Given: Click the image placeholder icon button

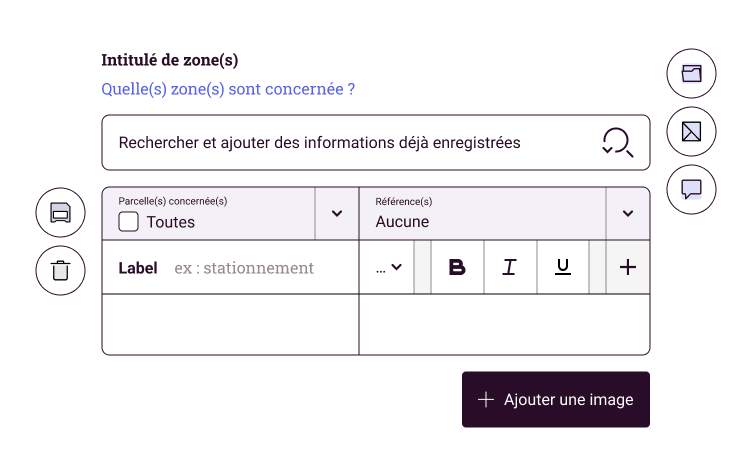Looking at the screenshot, I should (691, 131).
